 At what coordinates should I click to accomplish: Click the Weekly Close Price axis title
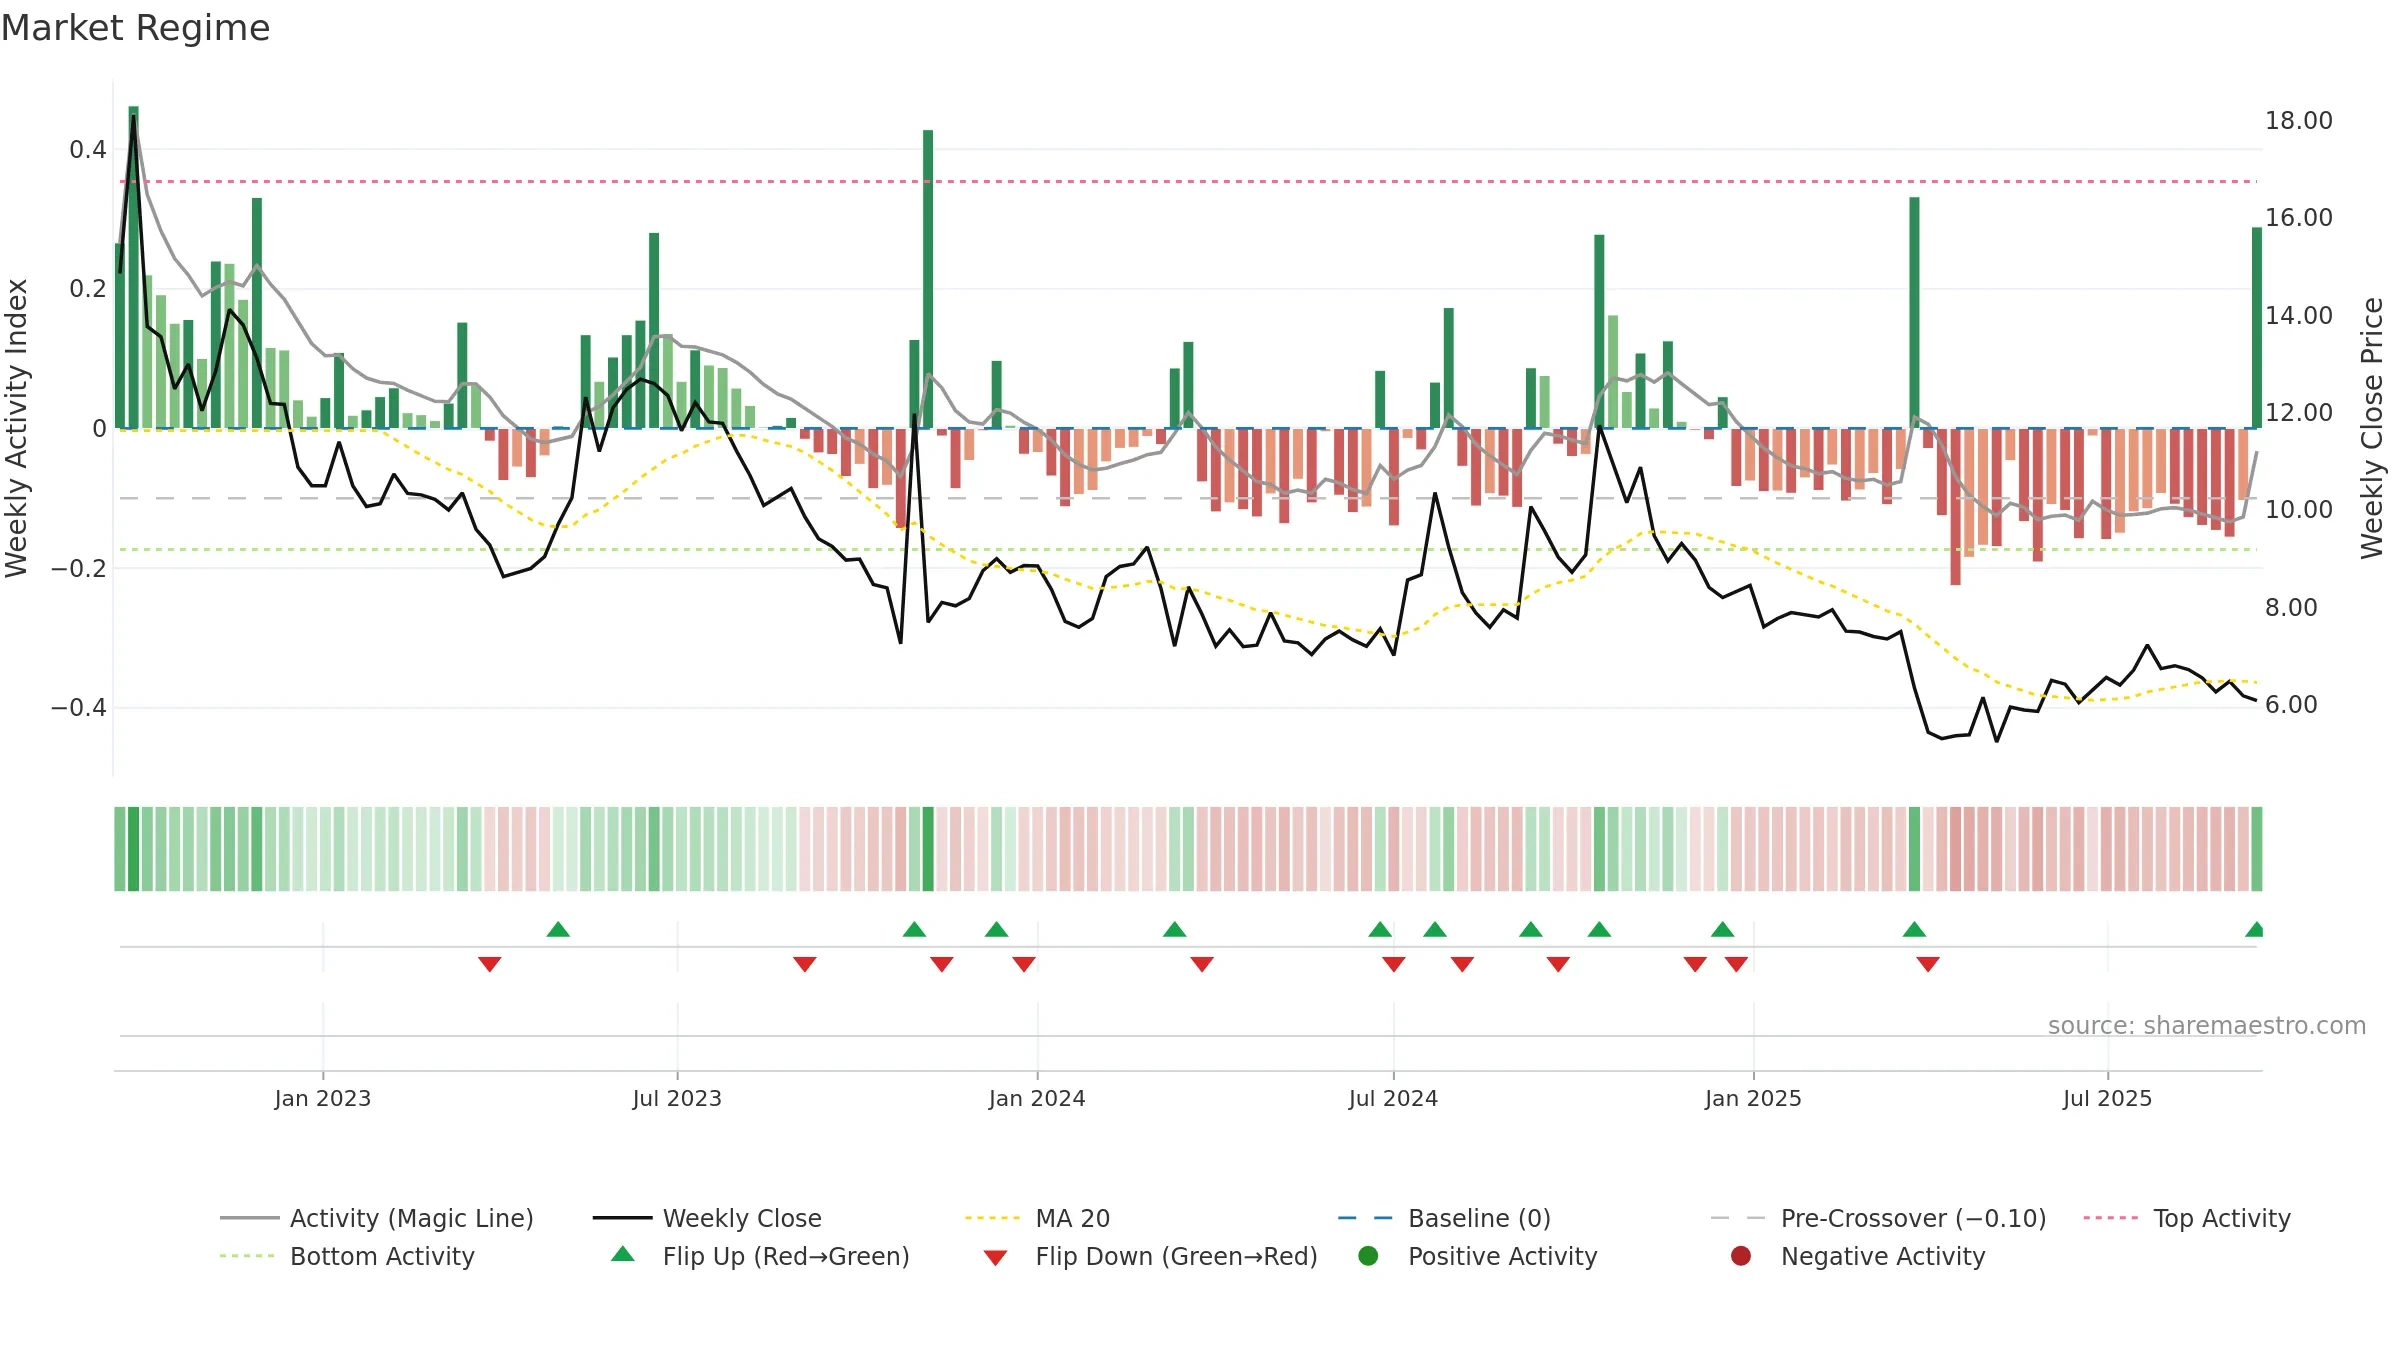[x=2372, y=428]
